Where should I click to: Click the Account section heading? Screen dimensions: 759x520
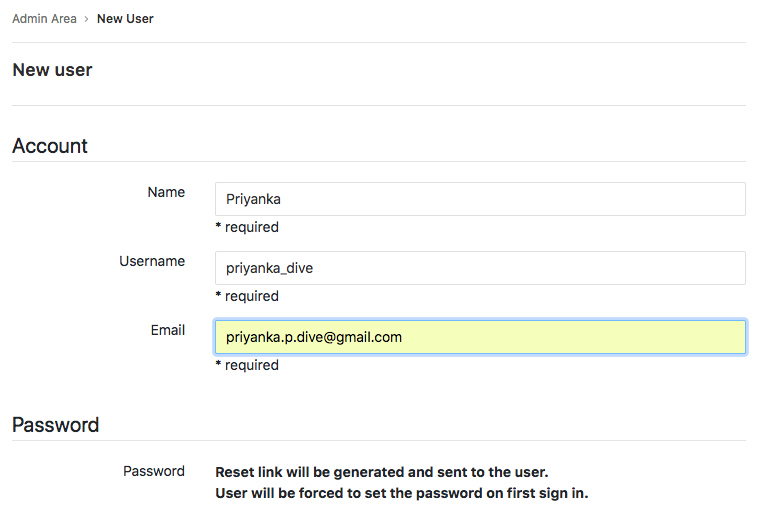click(50, 146)
